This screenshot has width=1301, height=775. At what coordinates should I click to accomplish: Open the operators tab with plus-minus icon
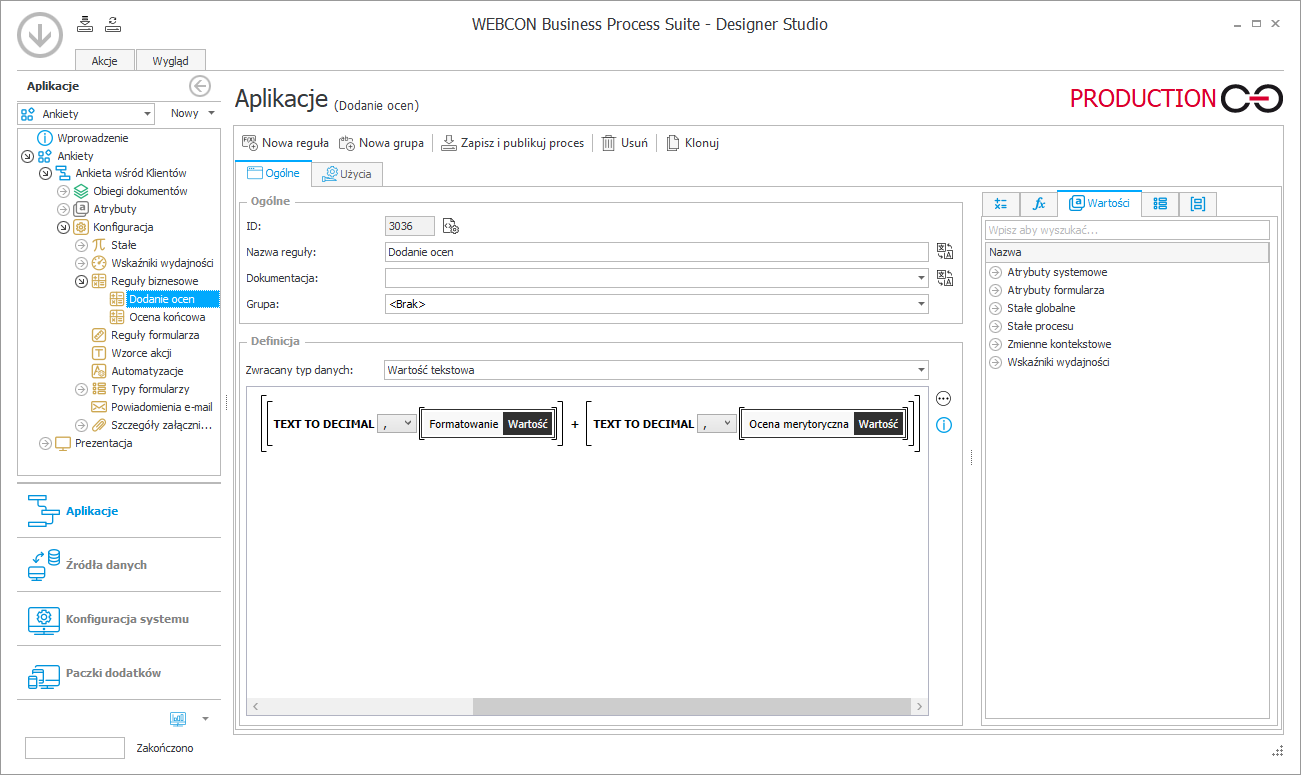click(1001, 204)
